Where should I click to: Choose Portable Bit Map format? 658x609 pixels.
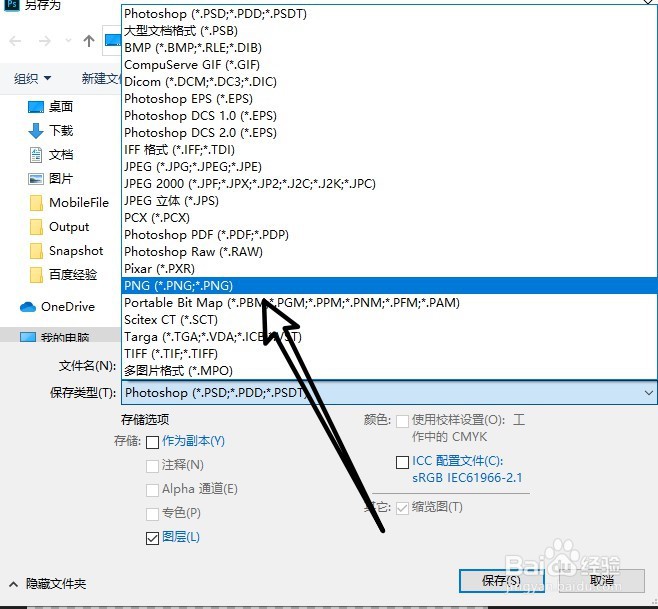[389, 303]
